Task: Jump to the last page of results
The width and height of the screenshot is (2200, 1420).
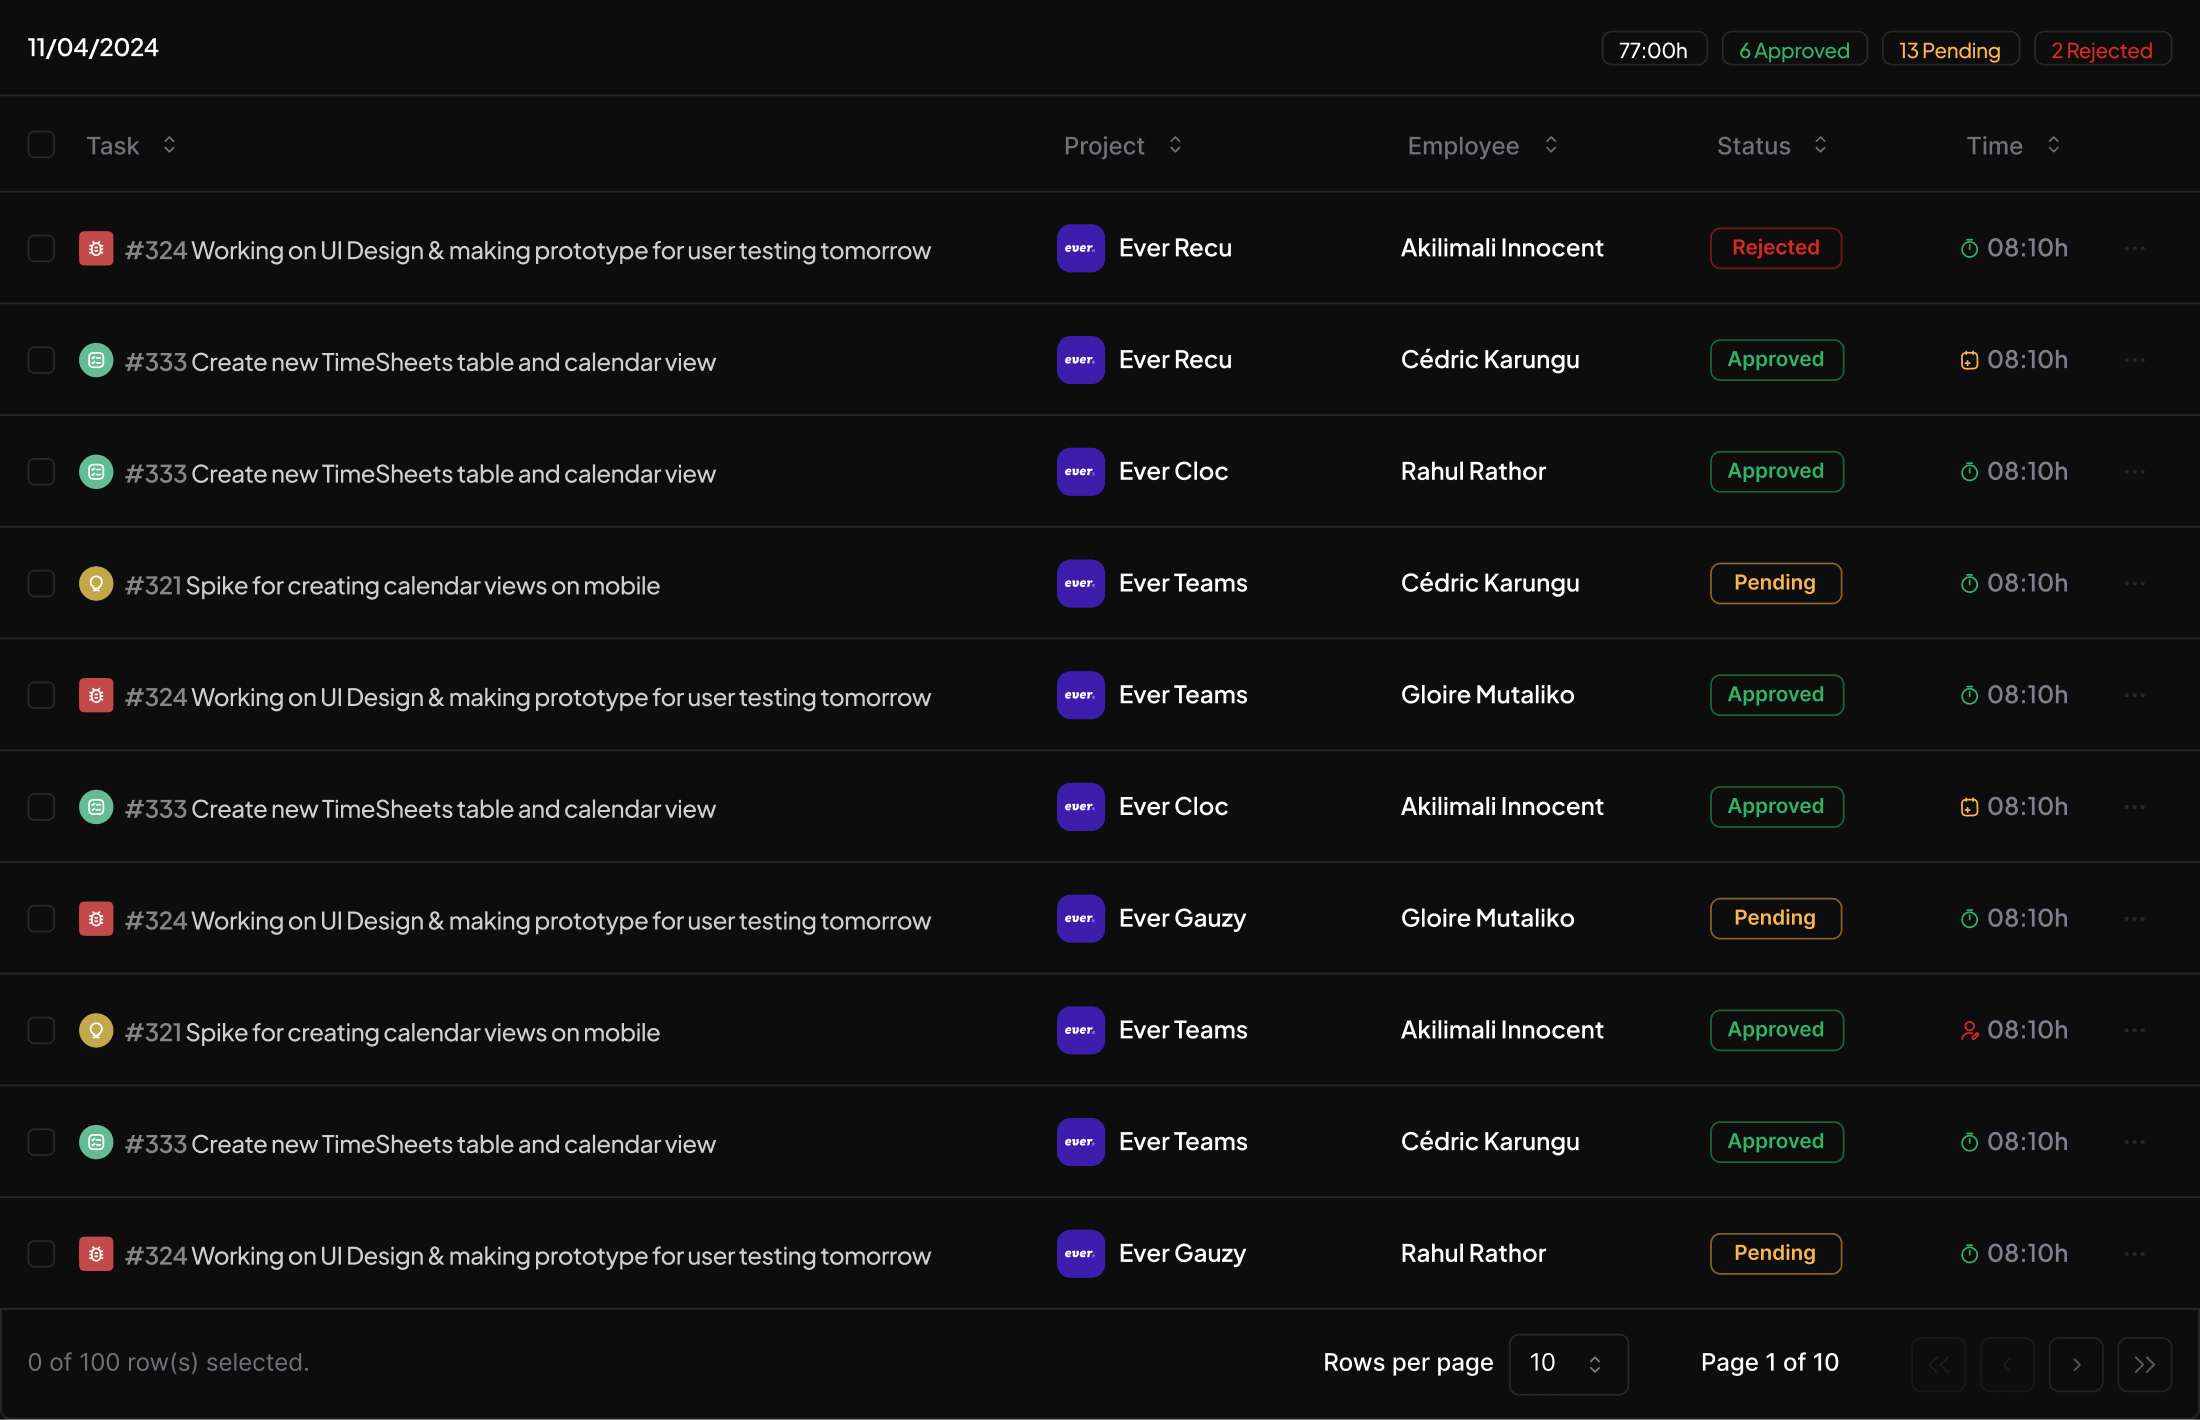Action: [x=2144, y=1365]
